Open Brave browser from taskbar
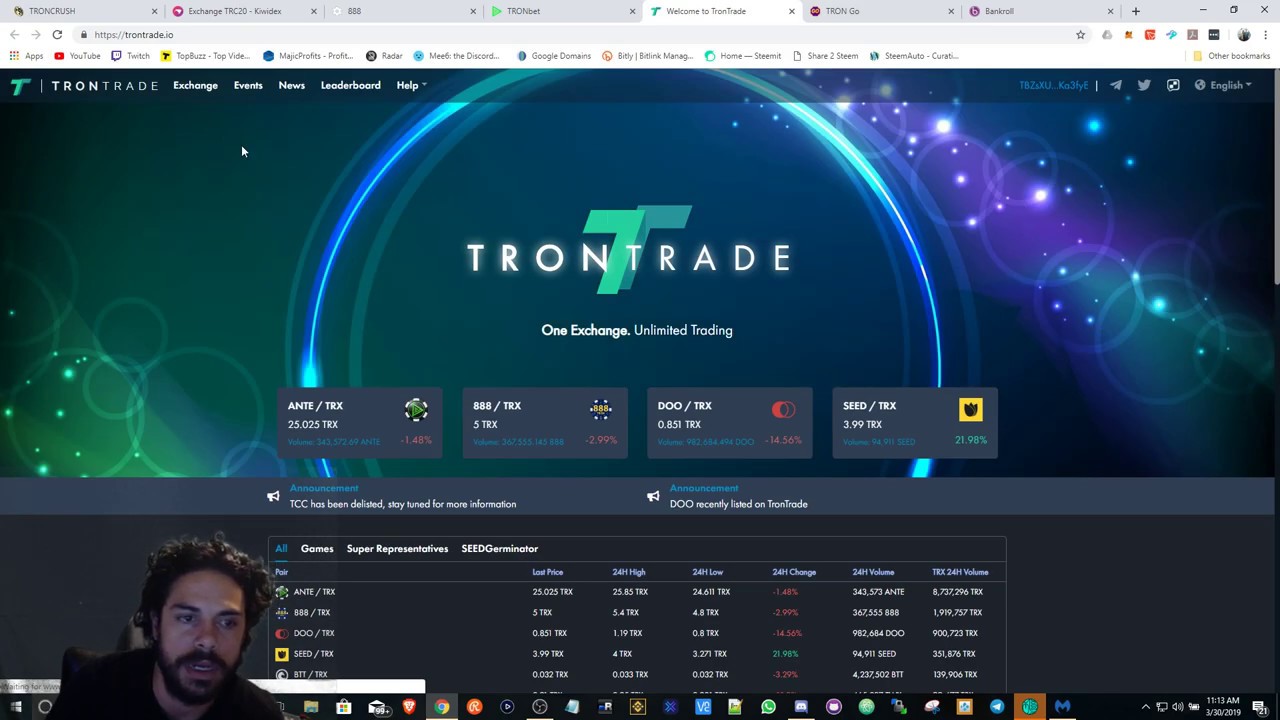This screenshot has width=1280, height=720. (408, 707)
